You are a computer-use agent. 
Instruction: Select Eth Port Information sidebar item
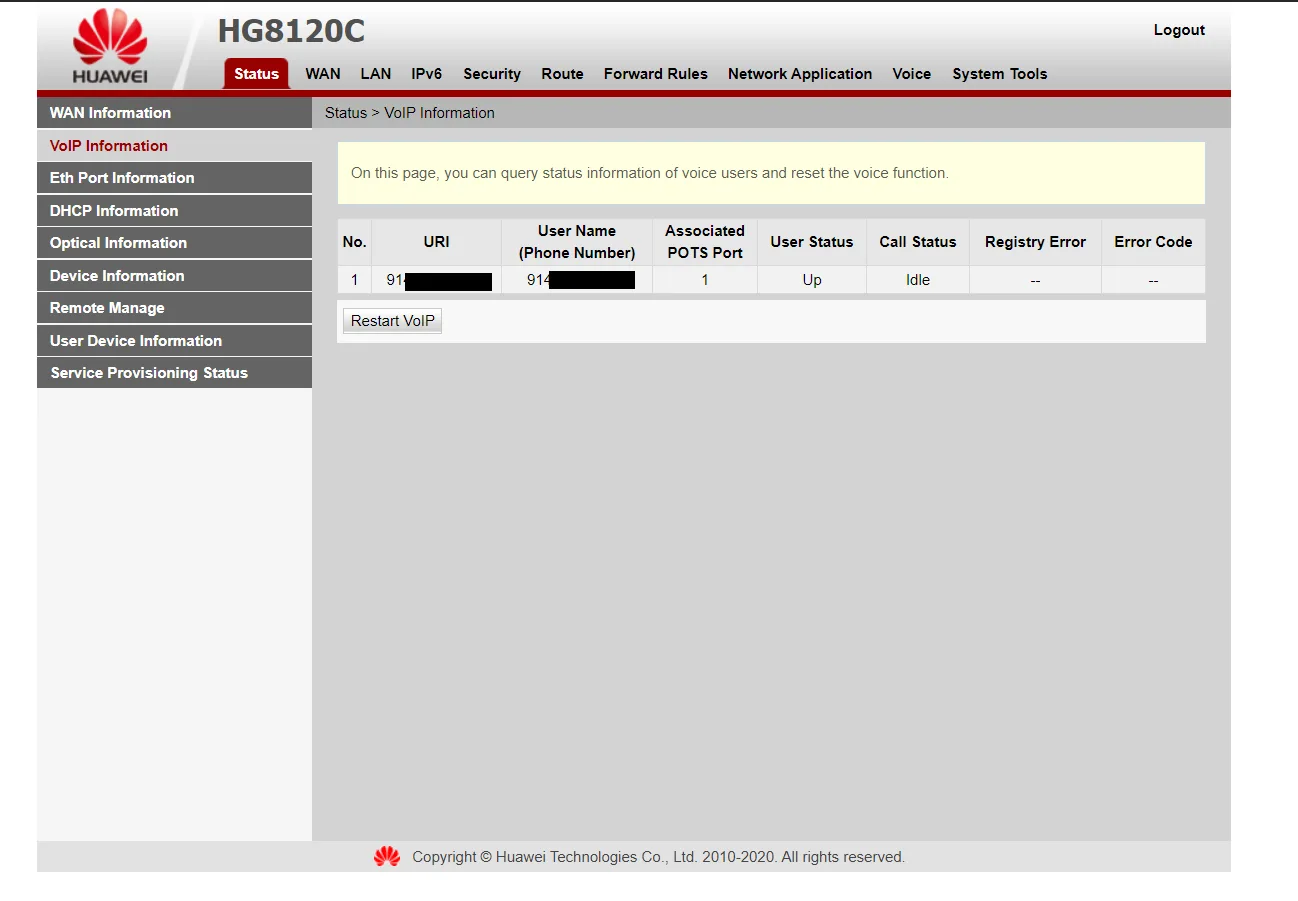click(122, 178)
